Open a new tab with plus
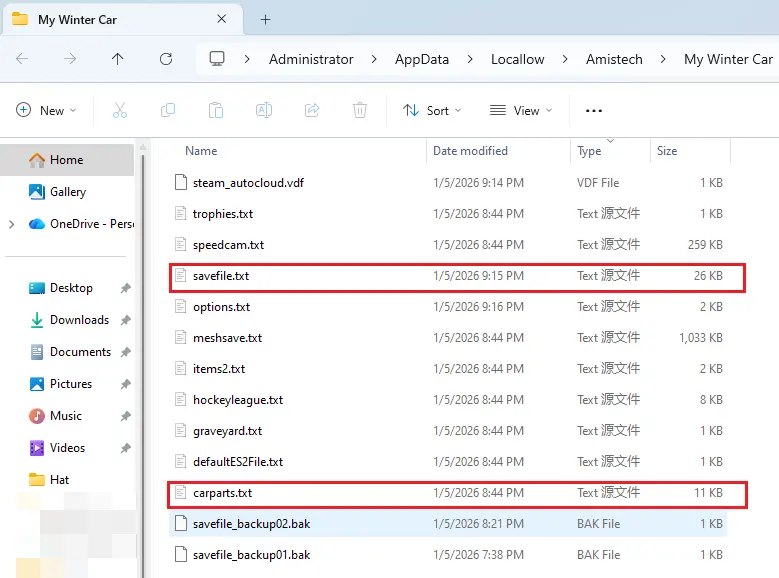The image size is (779, 578). tap(266, 19)
